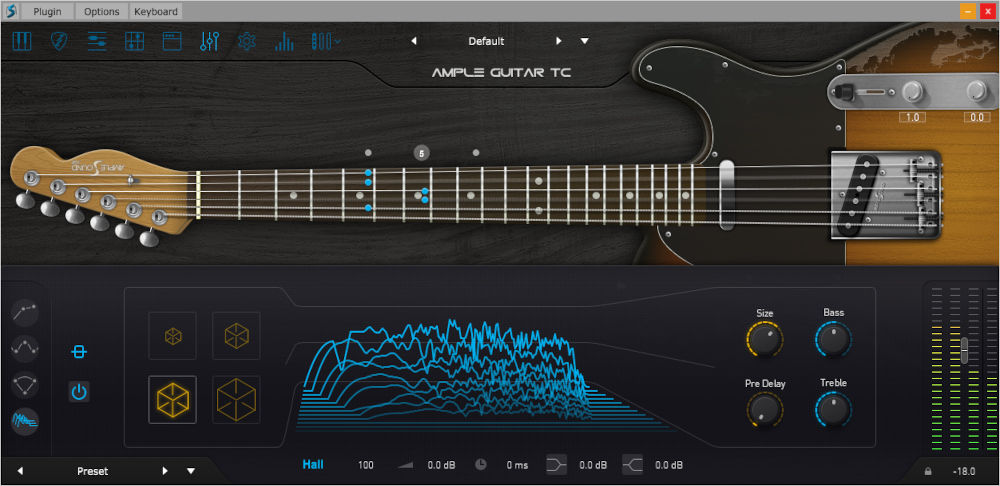Click the reverb value 100

[365, 465]
